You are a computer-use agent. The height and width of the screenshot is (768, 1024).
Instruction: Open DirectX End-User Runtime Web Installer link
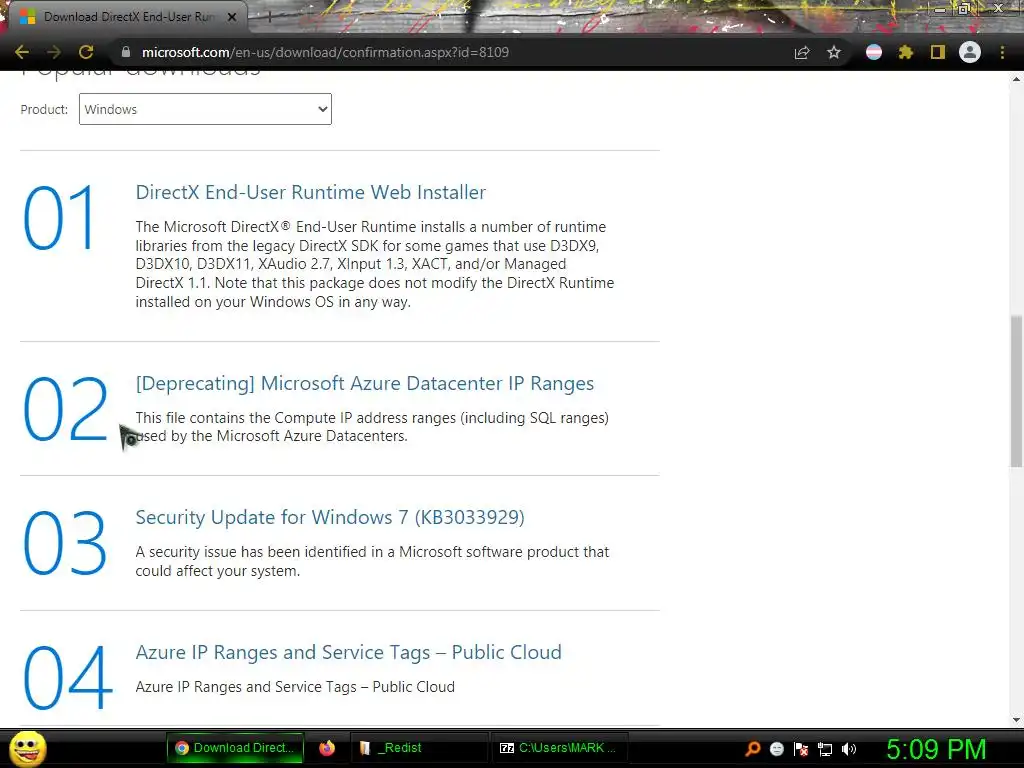[x=311, y=192]
